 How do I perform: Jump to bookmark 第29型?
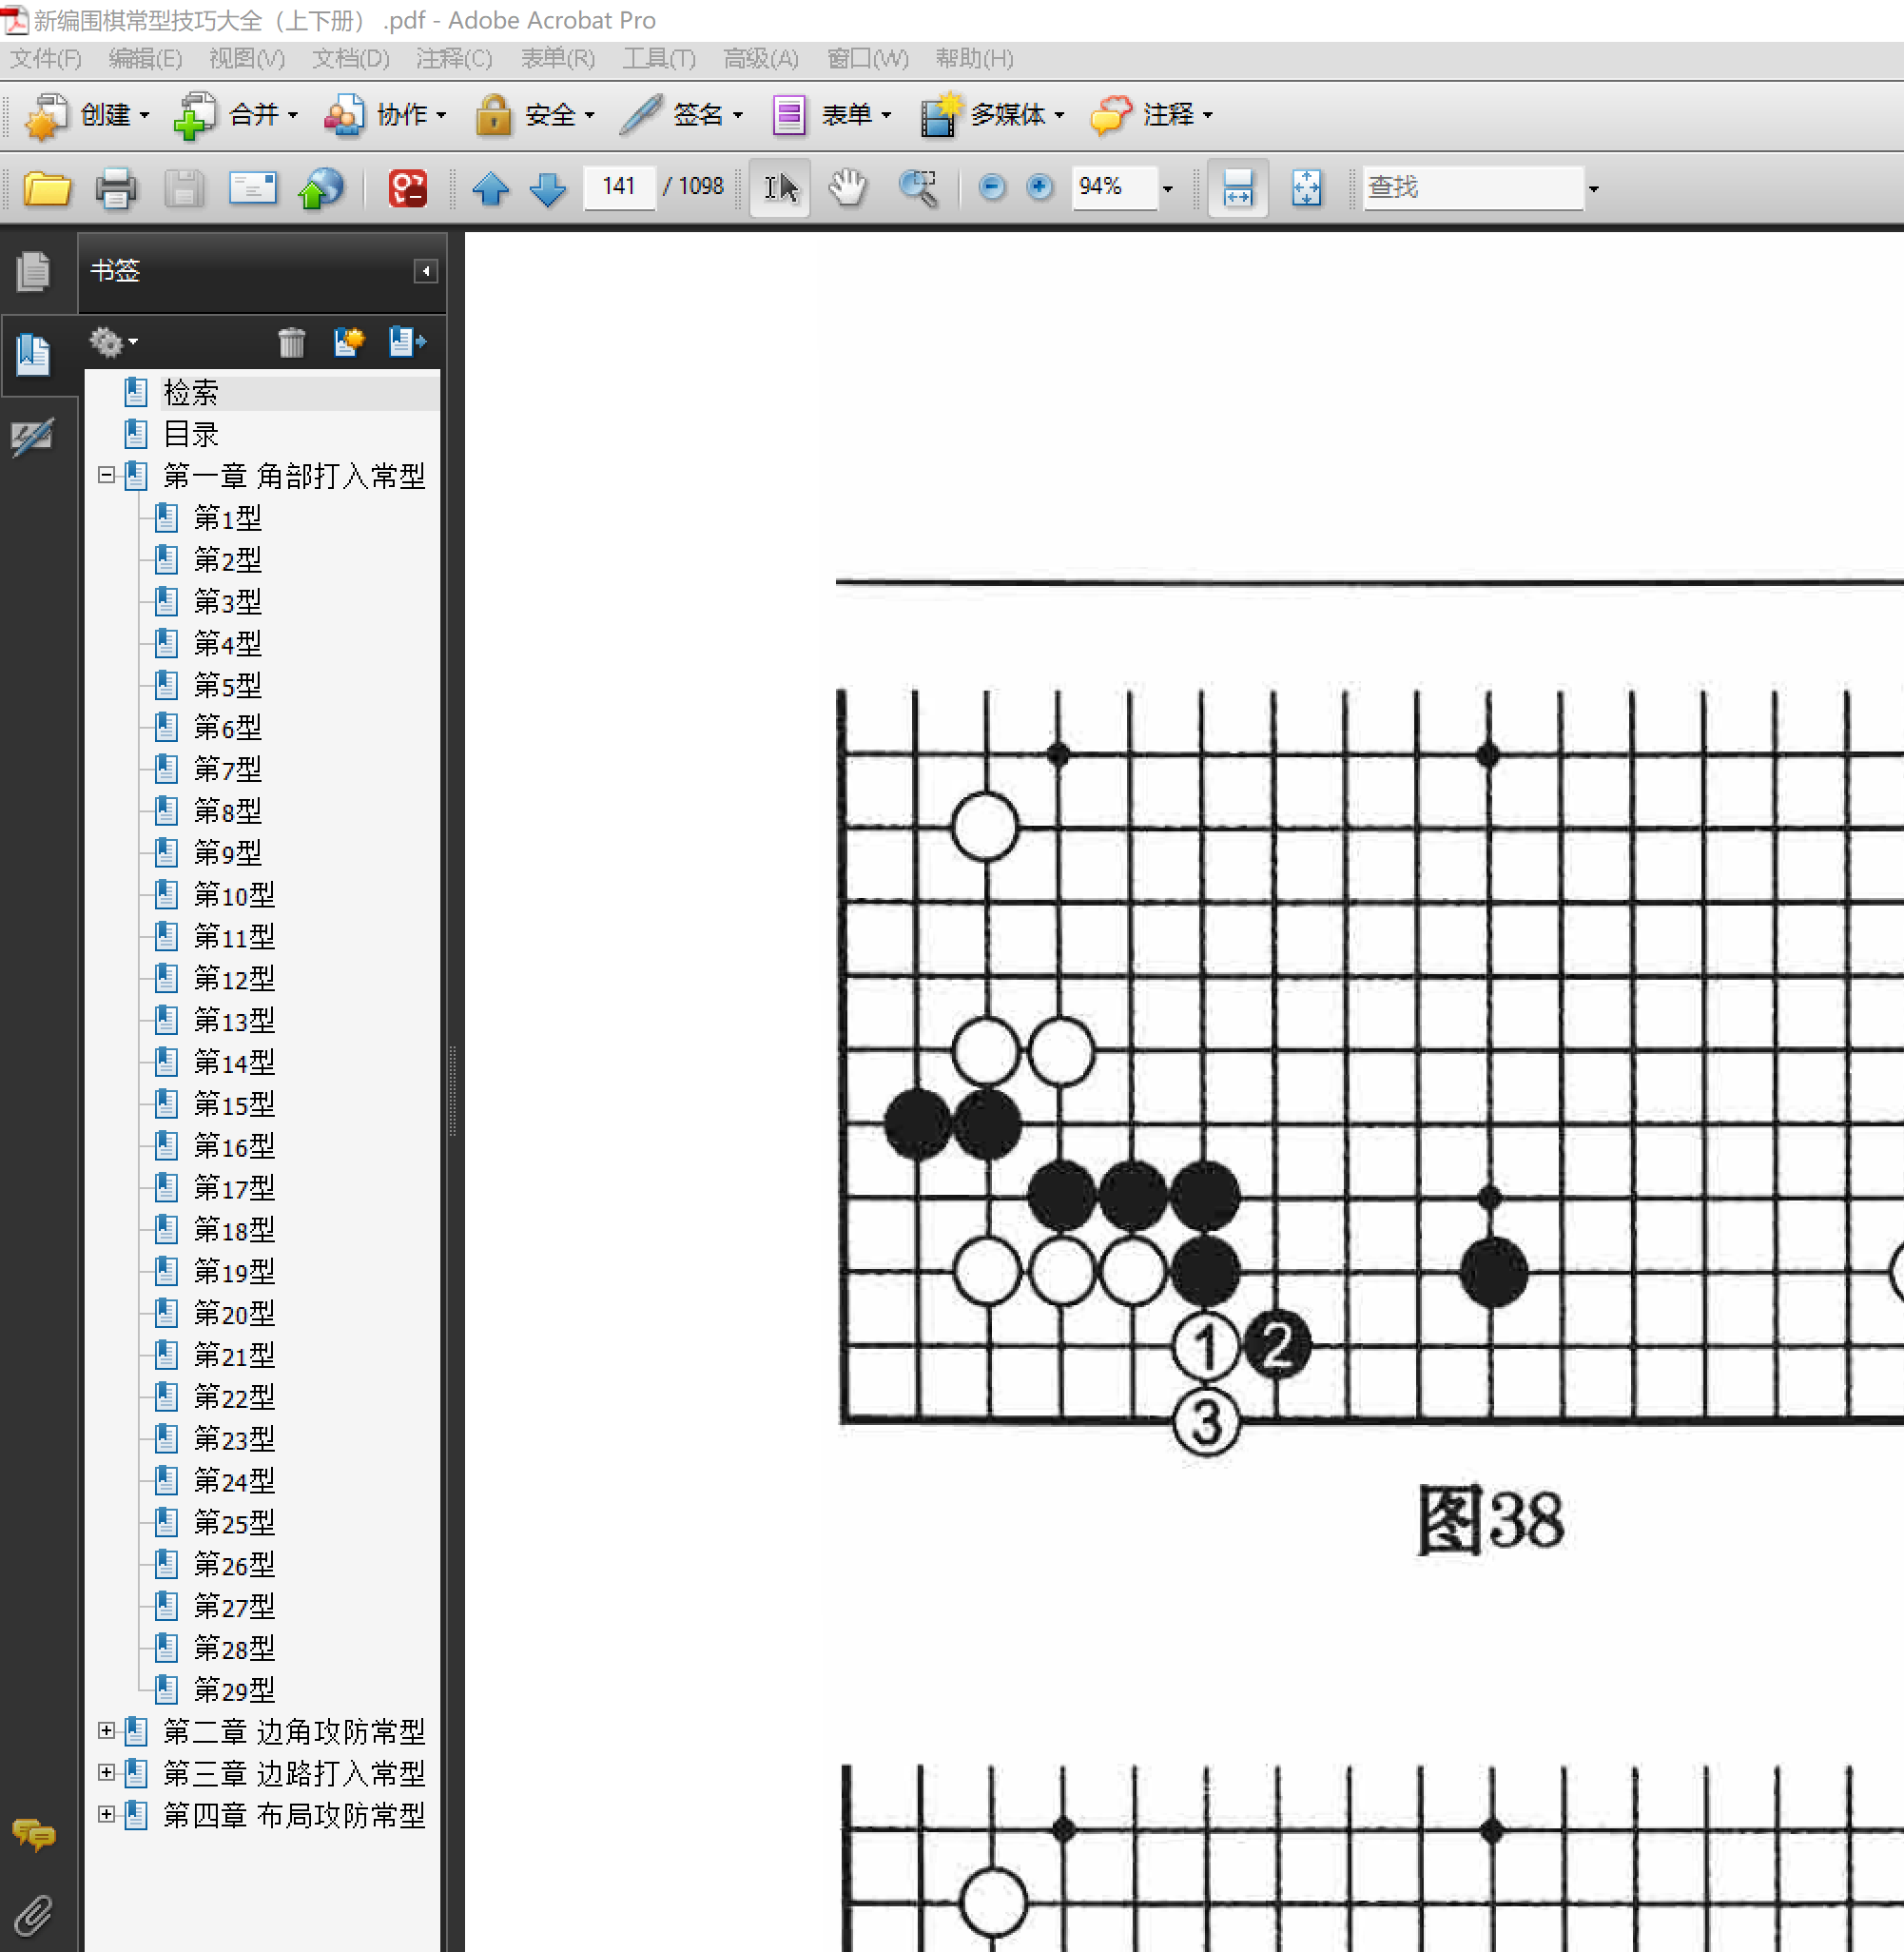234,1690
